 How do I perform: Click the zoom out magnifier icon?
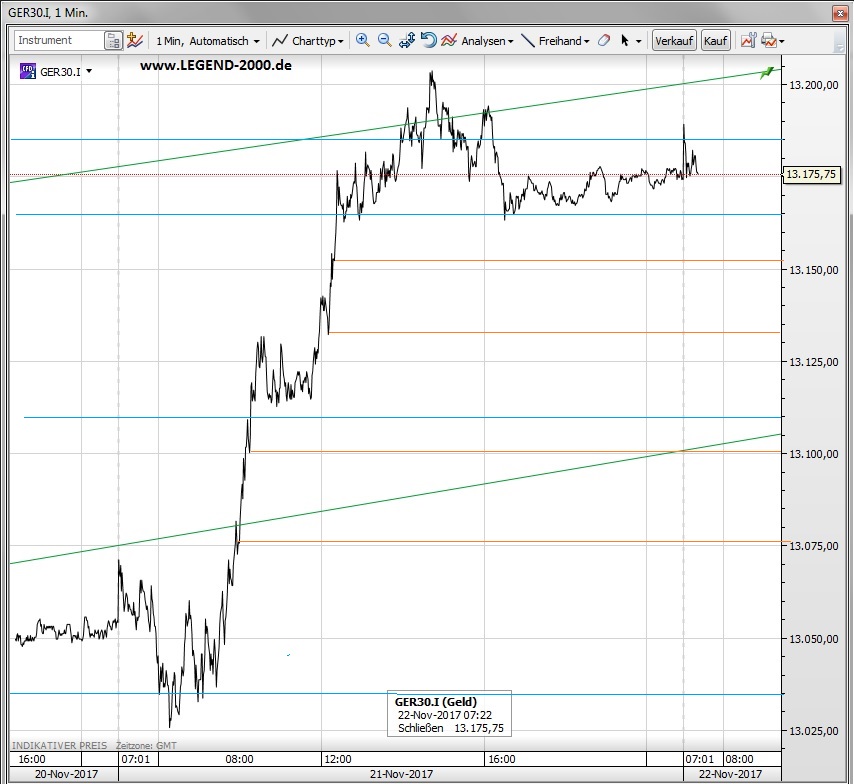point(384,41)
